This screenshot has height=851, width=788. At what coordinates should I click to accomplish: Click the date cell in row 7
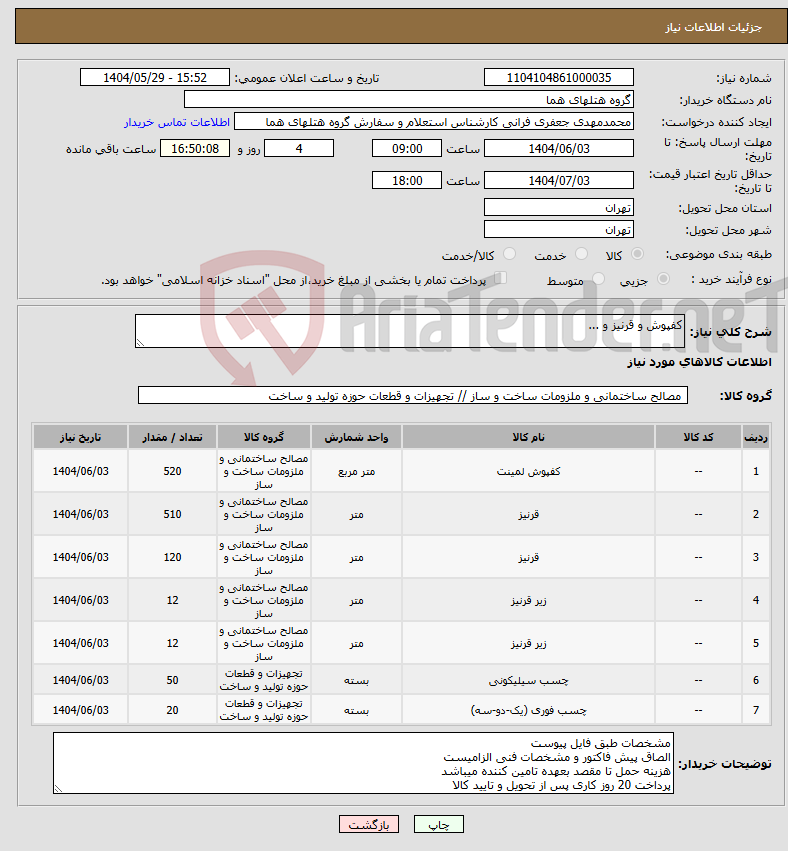point(80,709)
